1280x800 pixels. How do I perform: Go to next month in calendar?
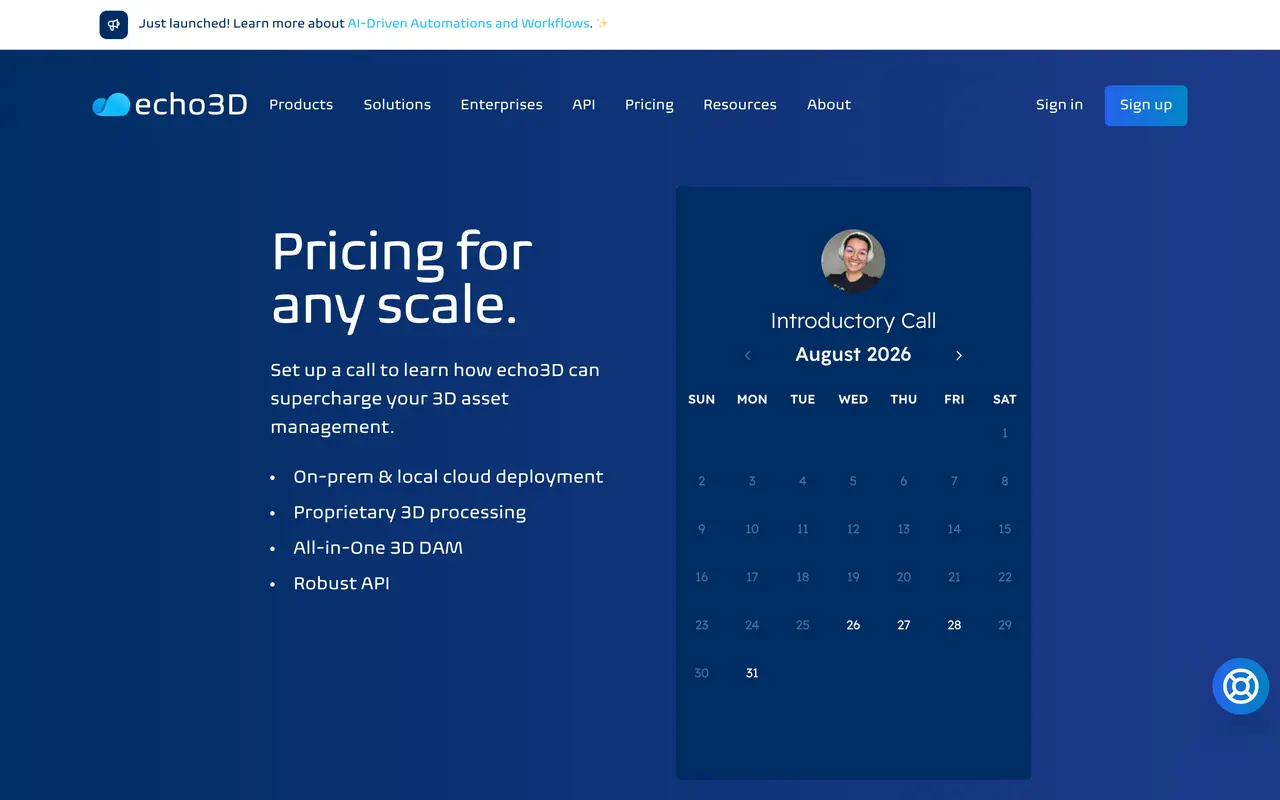[958, 355]
